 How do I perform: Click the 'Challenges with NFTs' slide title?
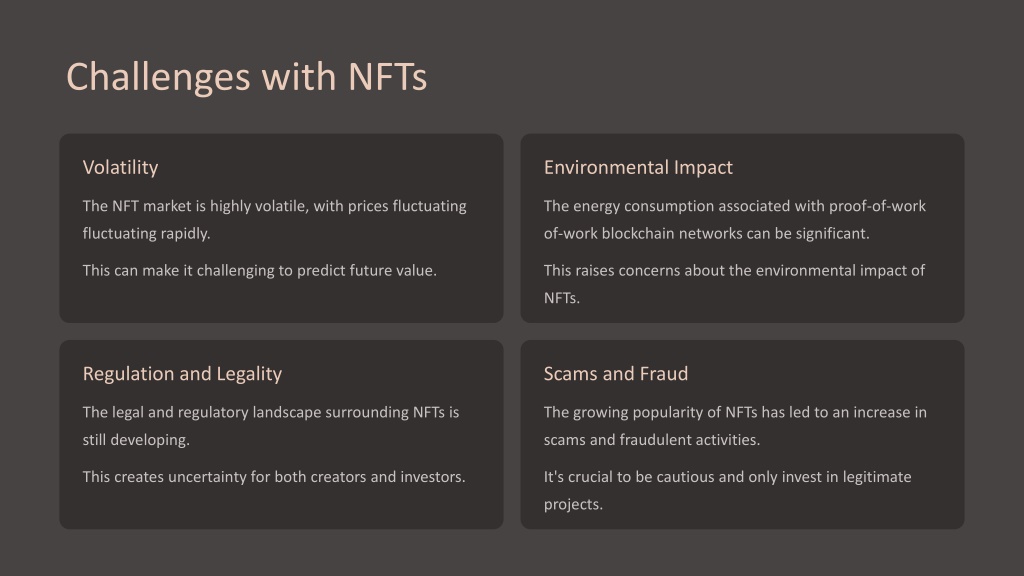[246, 77]
